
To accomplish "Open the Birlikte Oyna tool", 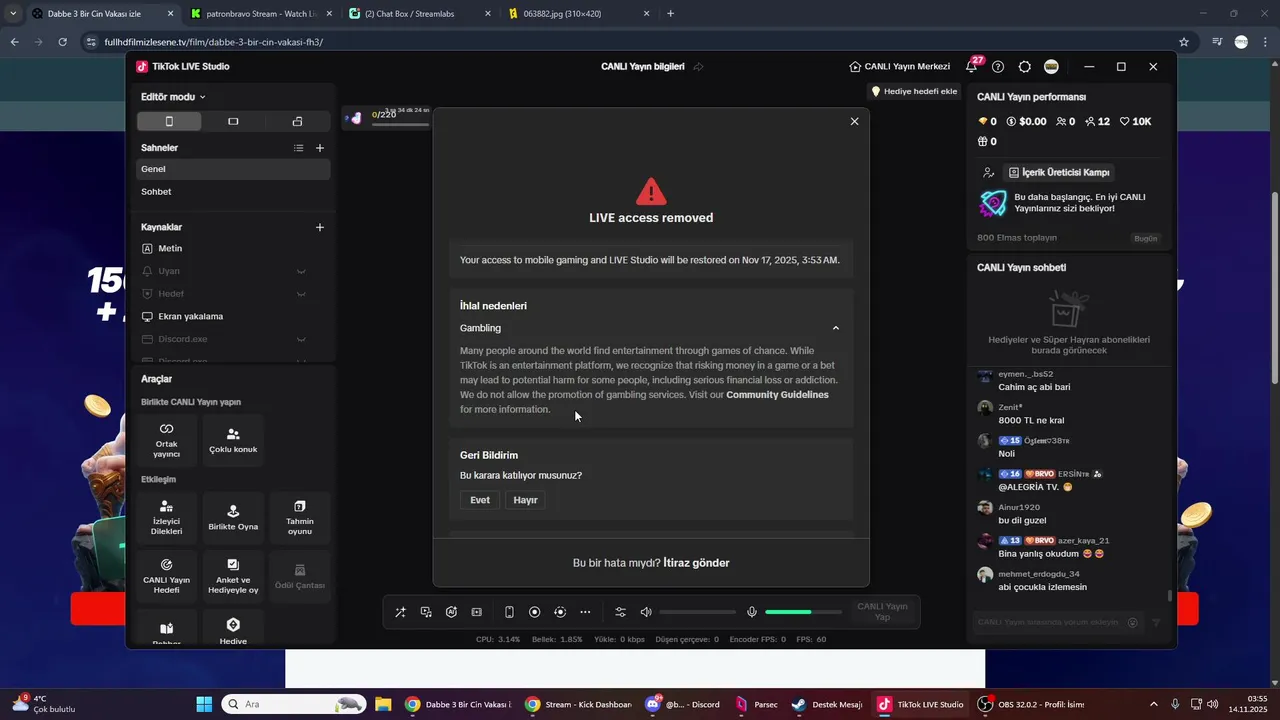I will (x=233, y=518).
